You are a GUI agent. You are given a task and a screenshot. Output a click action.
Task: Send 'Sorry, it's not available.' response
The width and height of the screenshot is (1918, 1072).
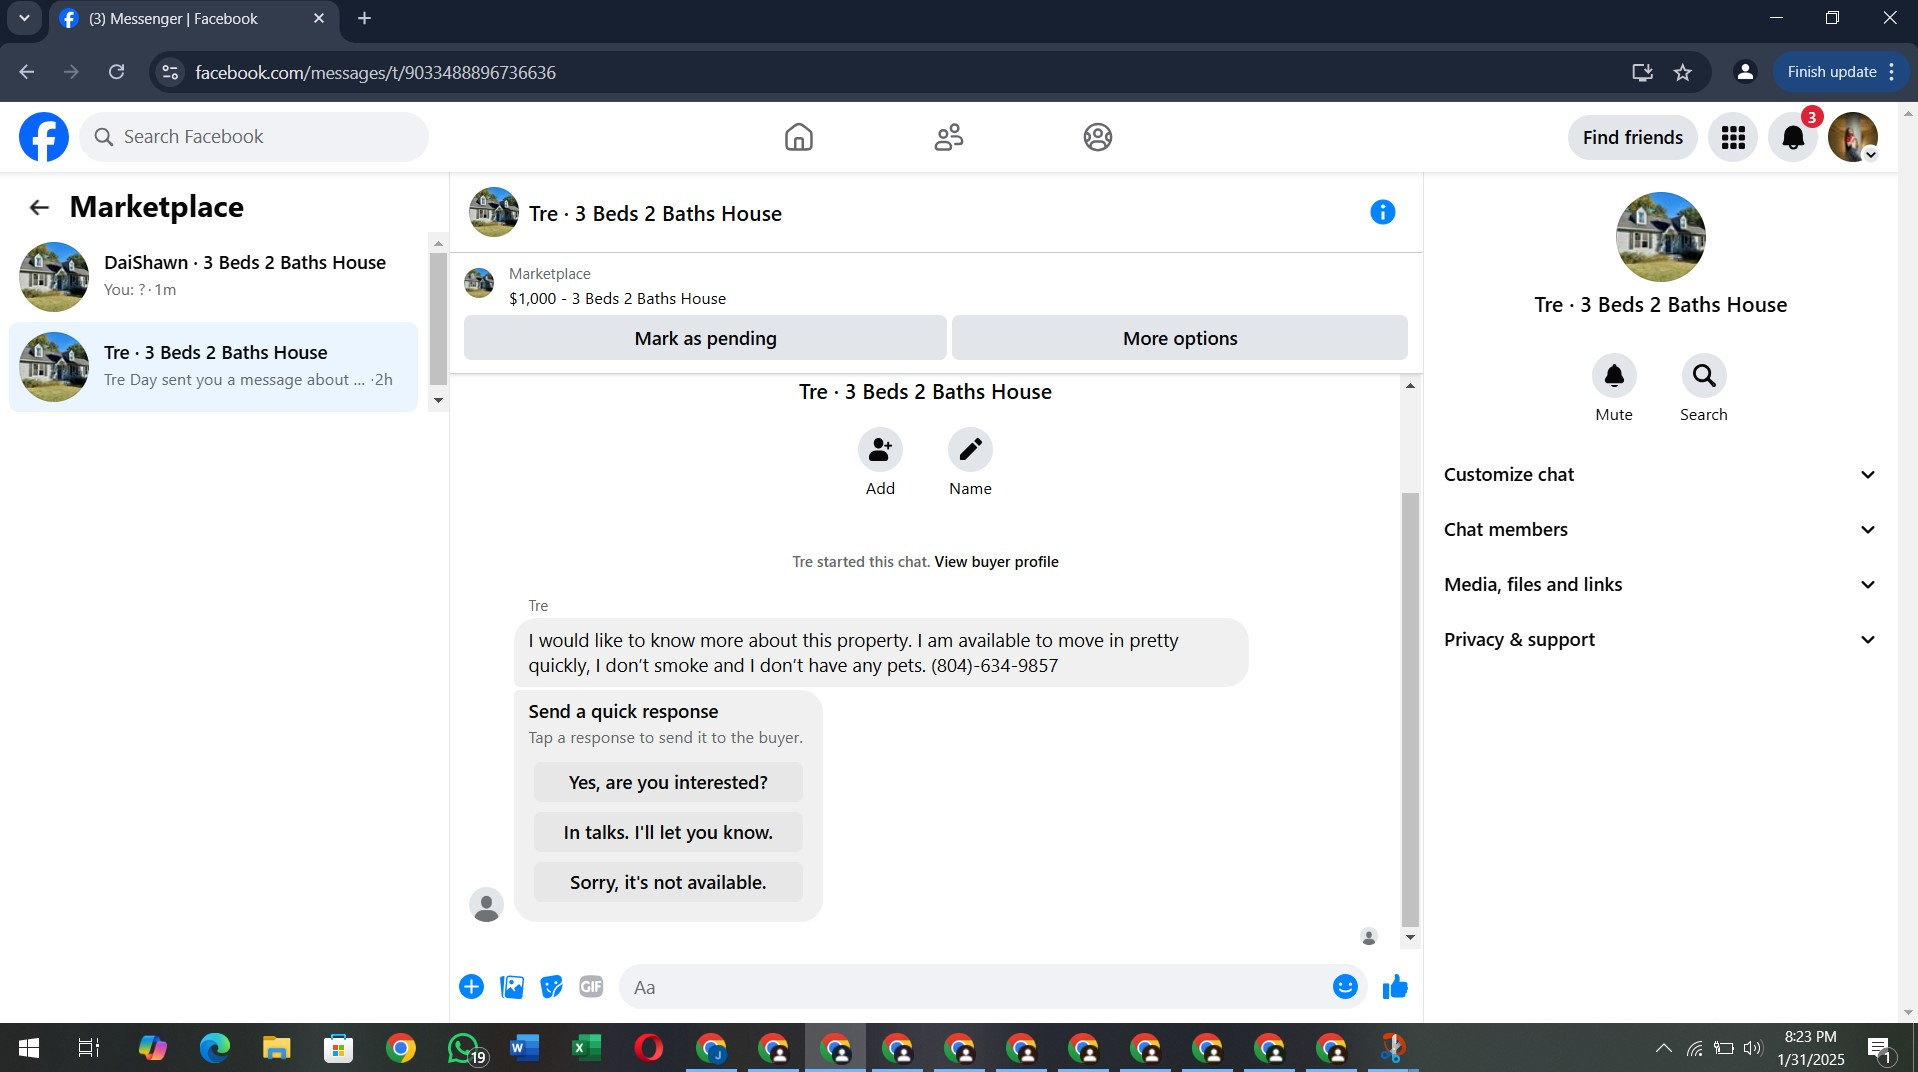pos(668,882)
